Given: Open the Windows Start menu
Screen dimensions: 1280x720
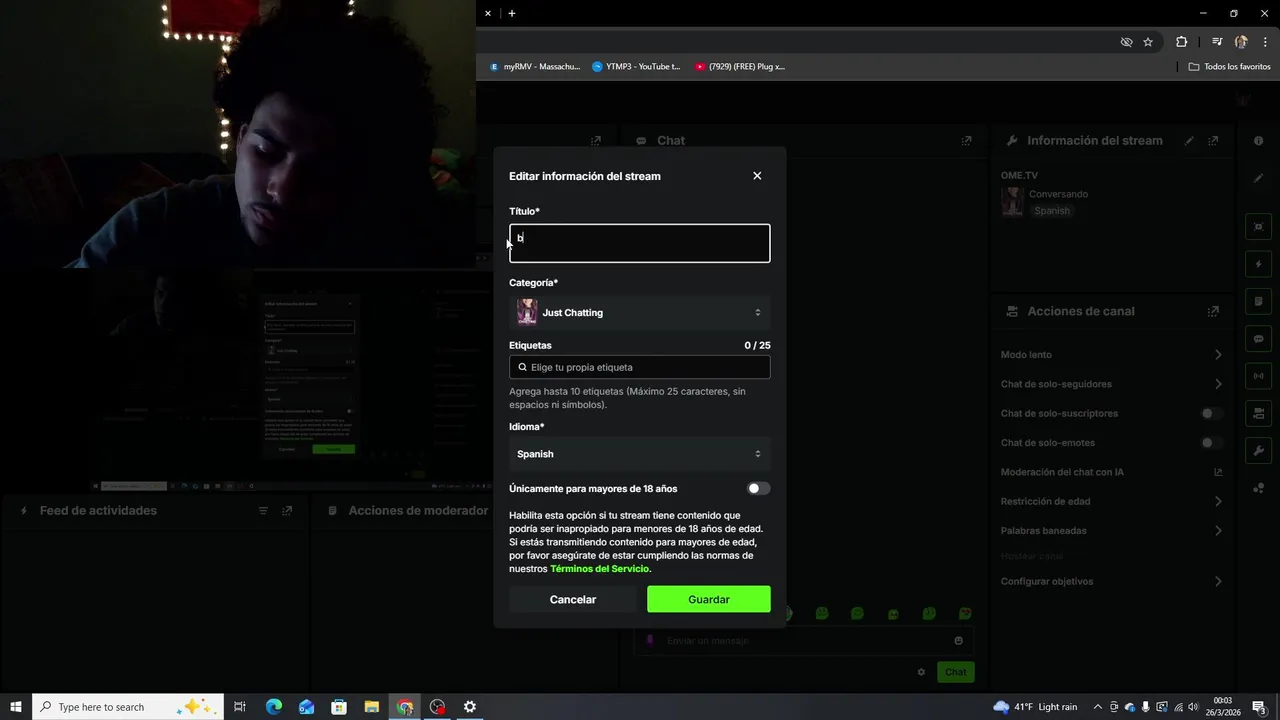Looking at the screenshot, I should 16,707.
